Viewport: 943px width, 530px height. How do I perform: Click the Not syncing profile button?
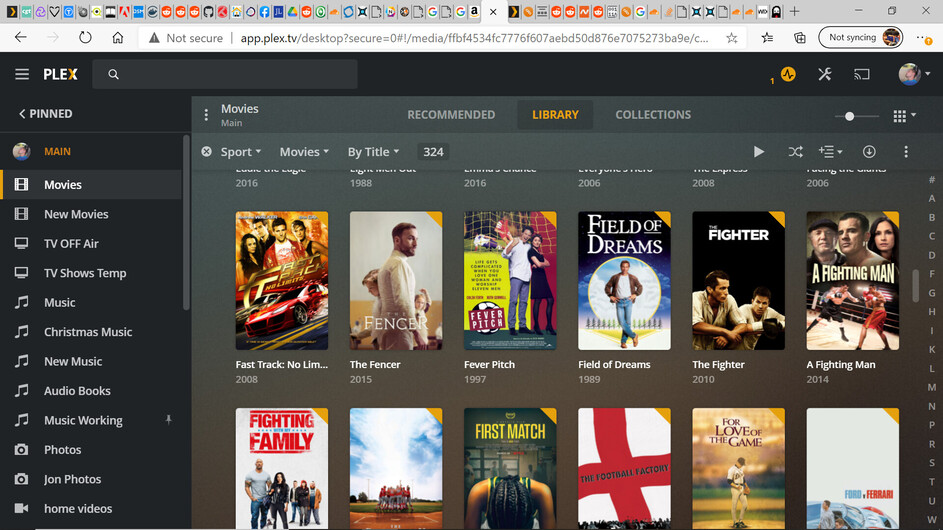(x=861, y=37)
